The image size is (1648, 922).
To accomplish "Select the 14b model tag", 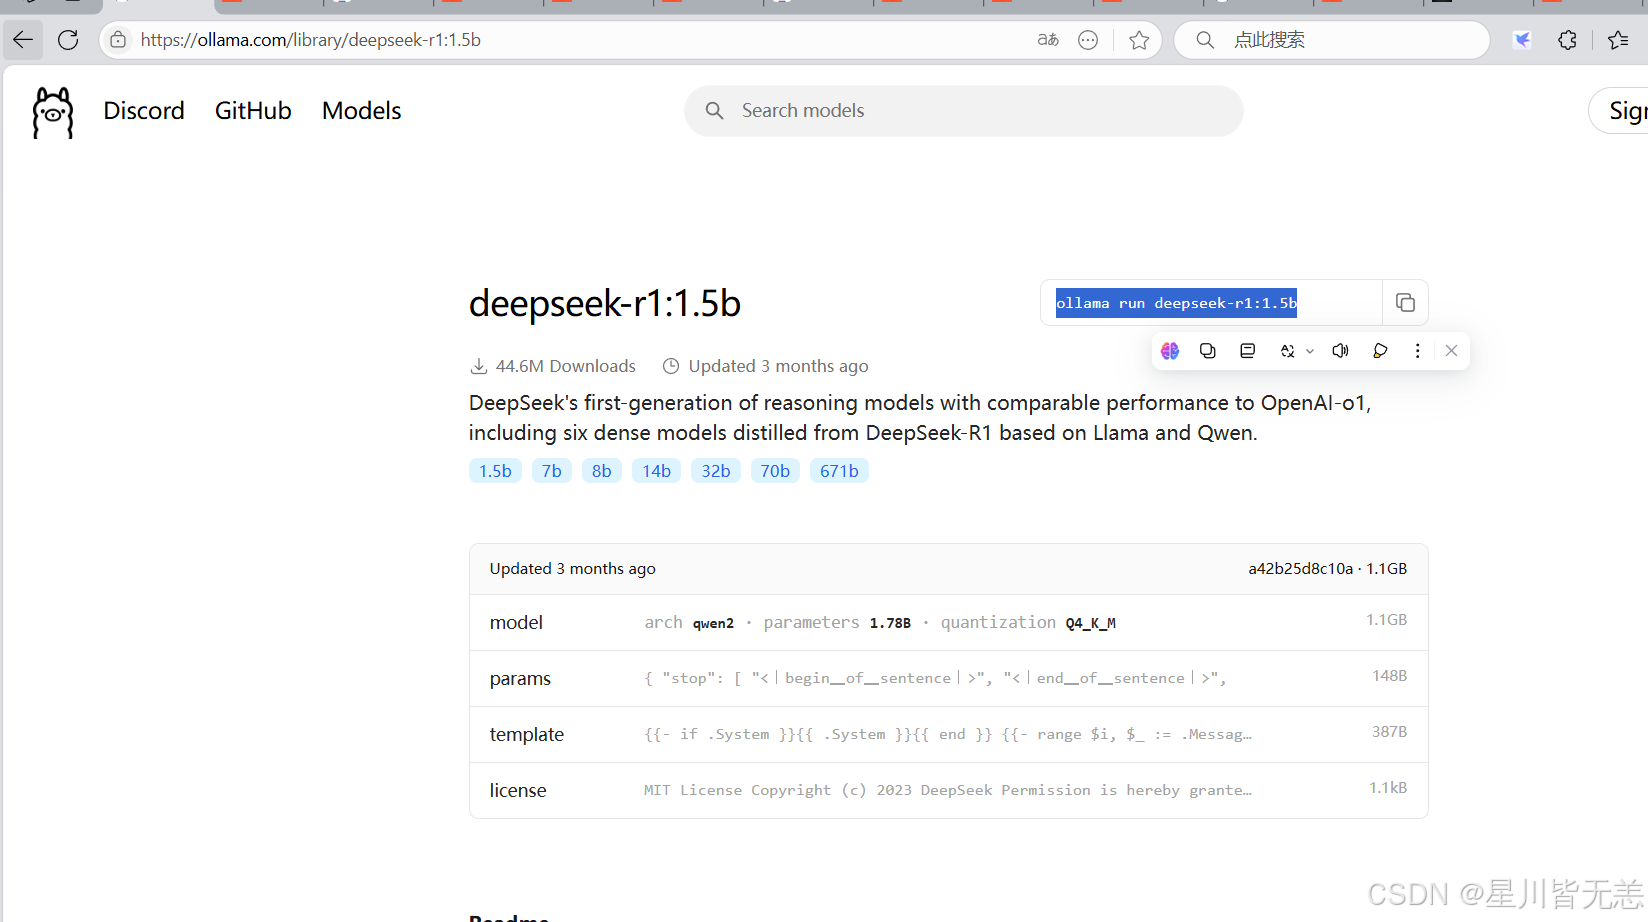I will tap(656, 471).
